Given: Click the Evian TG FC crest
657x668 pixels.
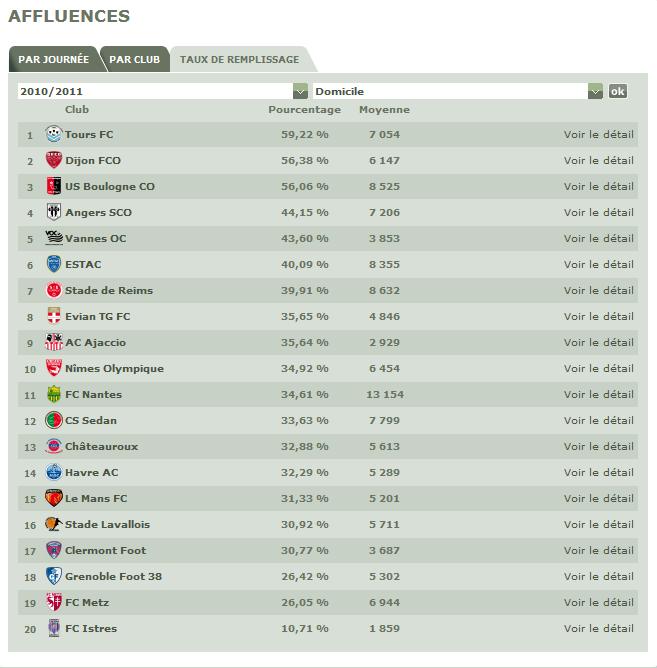Looking at the screenshot, I should [x=54, y=316].
